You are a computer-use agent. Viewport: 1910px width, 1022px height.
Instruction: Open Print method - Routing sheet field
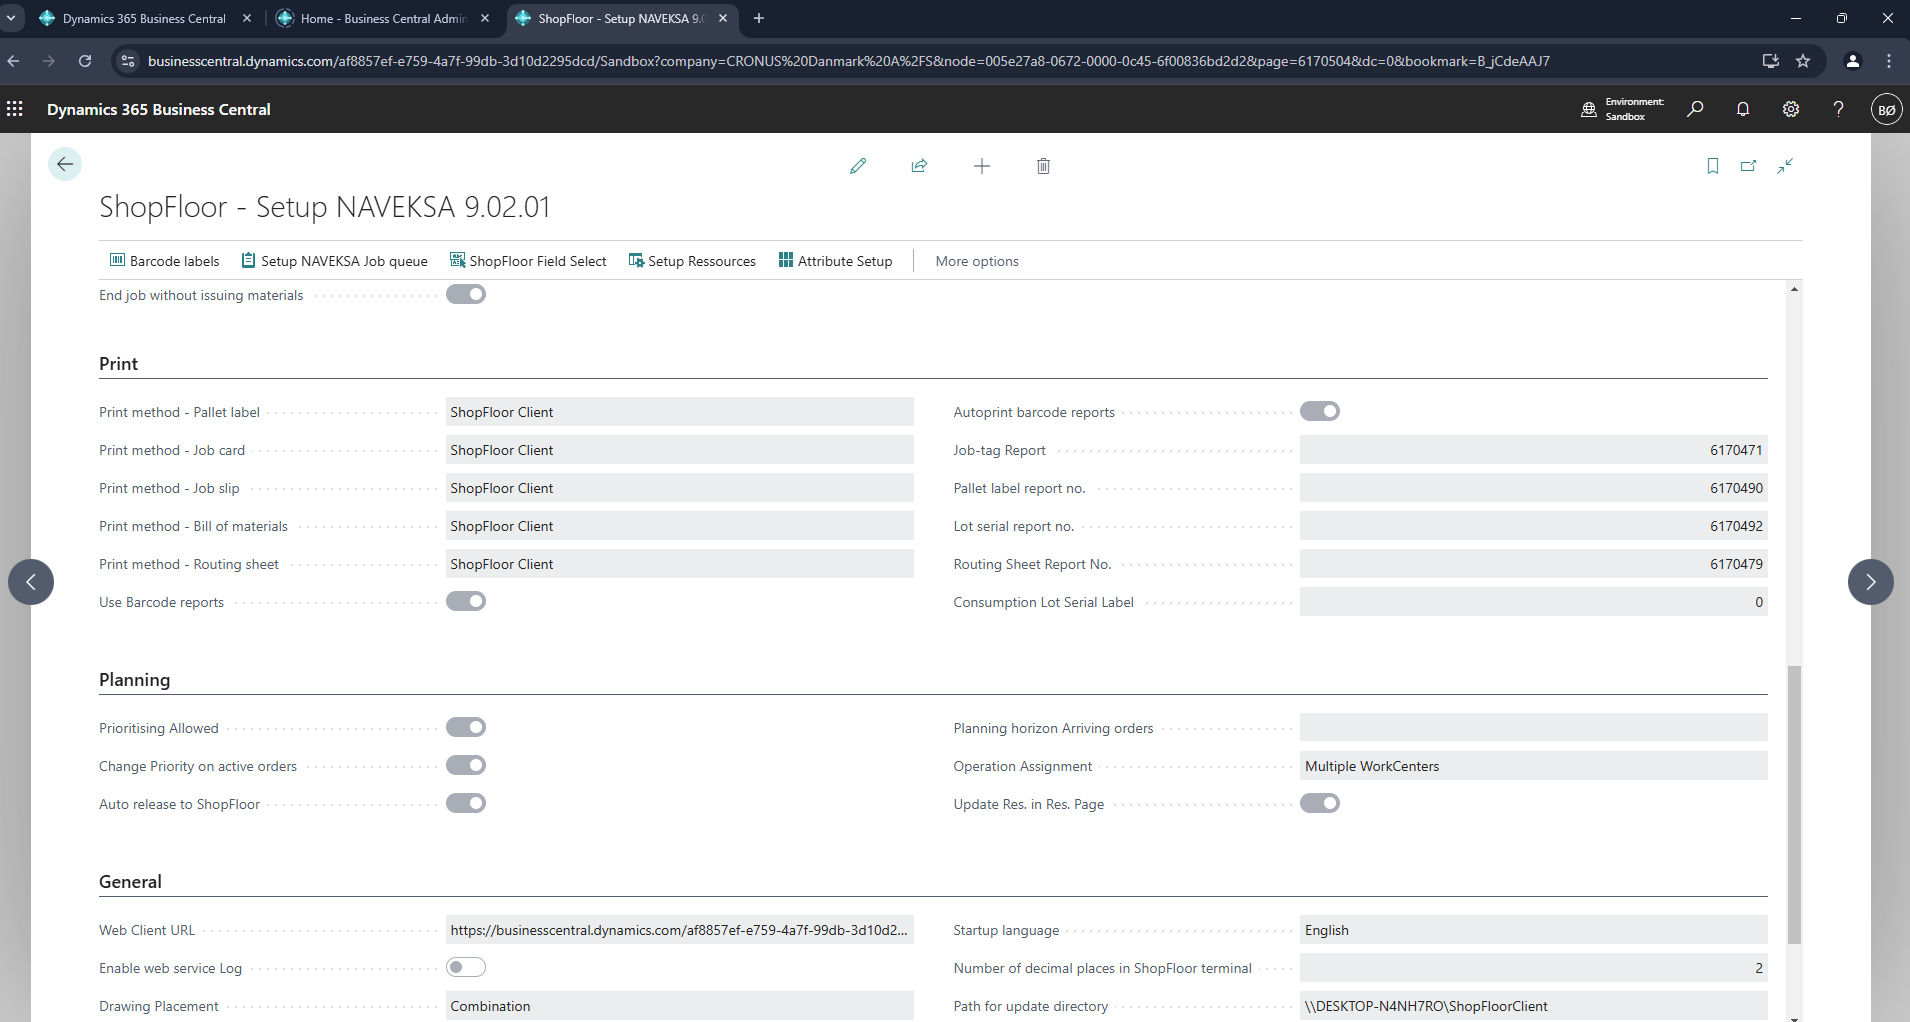(x=680, y=564)
